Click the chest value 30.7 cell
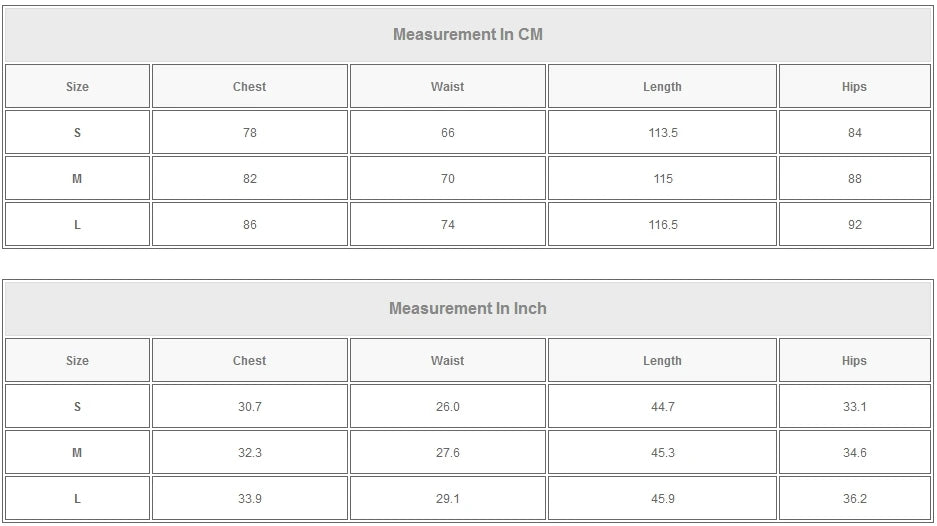 249,407
